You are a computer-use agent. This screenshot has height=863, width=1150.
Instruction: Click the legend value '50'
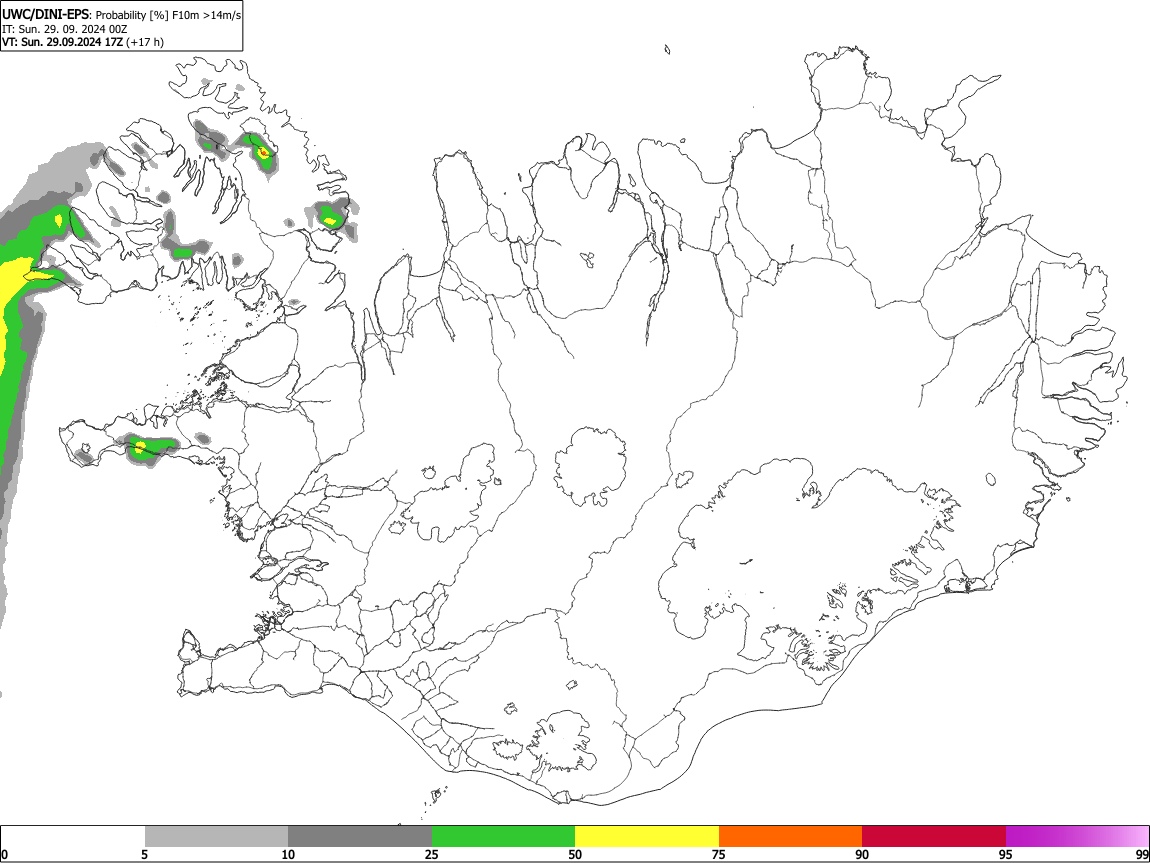[x=575, y=855]
